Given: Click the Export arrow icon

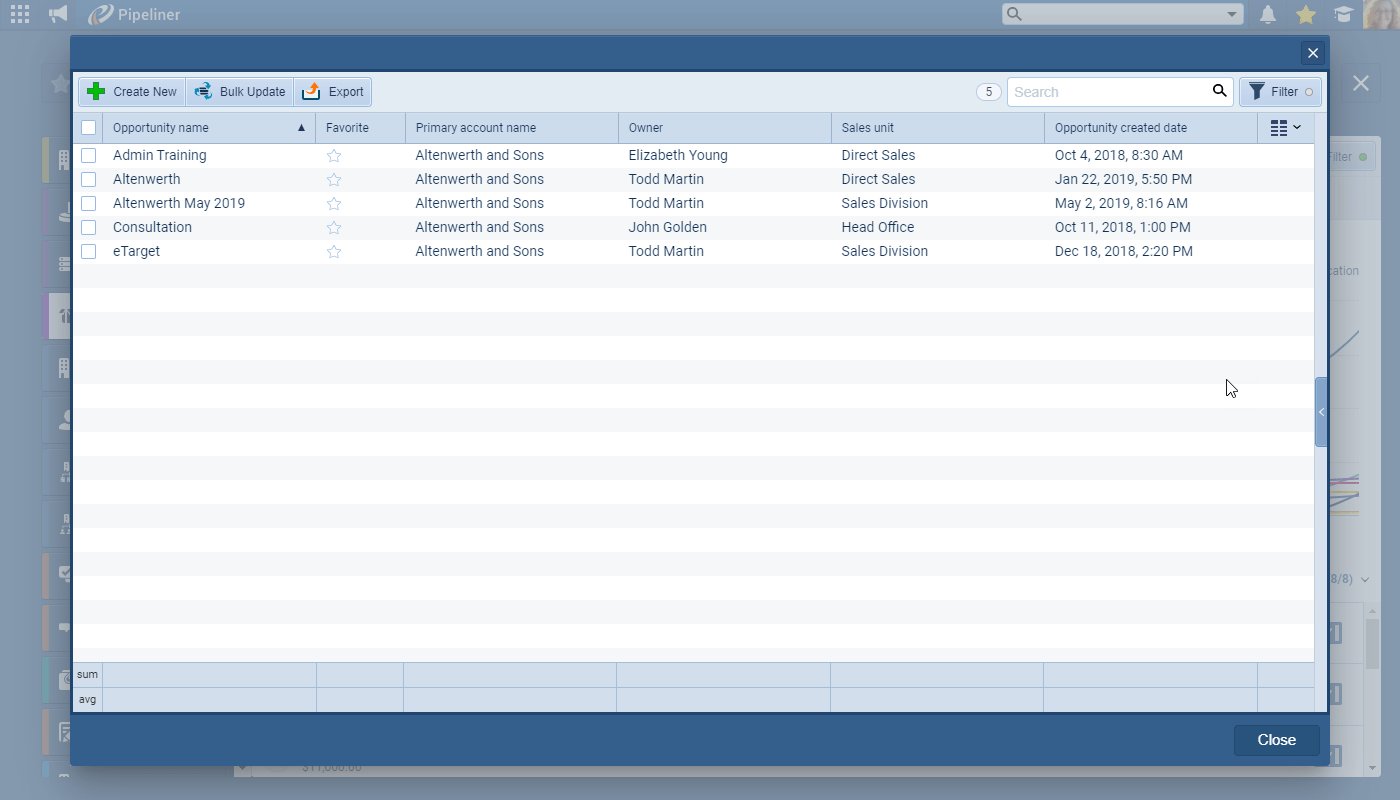Looking at the screenshot, I should [311, 92].
